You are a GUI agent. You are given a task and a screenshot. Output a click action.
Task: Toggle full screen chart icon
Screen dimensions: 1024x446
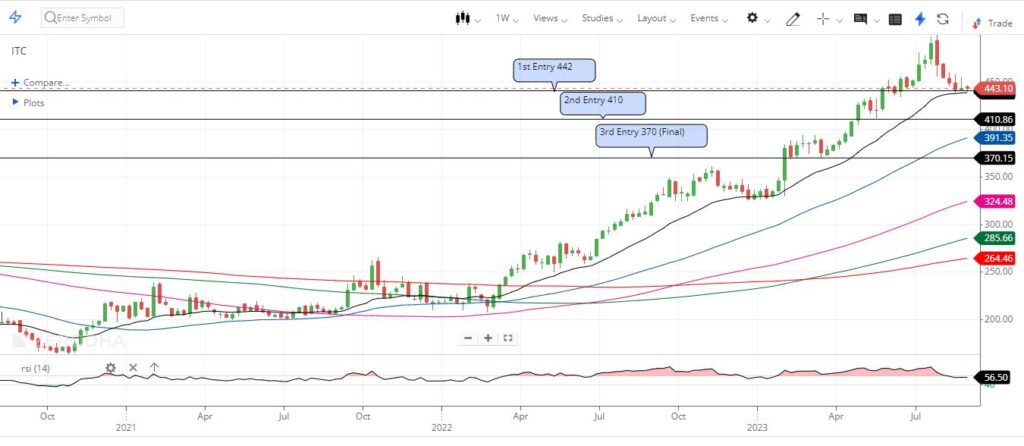[x=508, y=338]
